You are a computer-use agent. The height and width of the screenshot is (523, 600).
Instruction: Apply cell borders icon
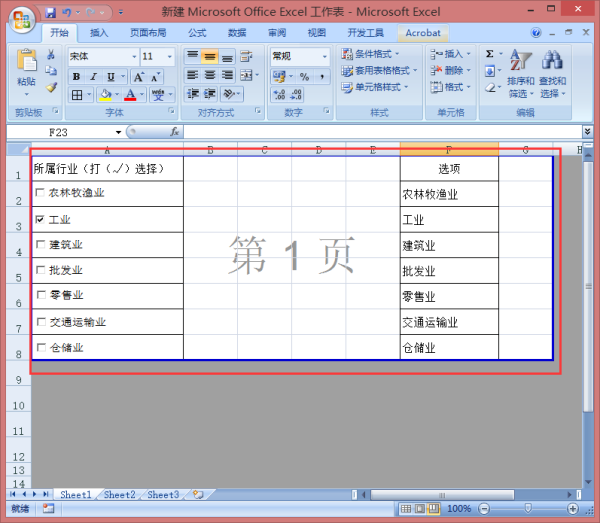pos(77,94)
